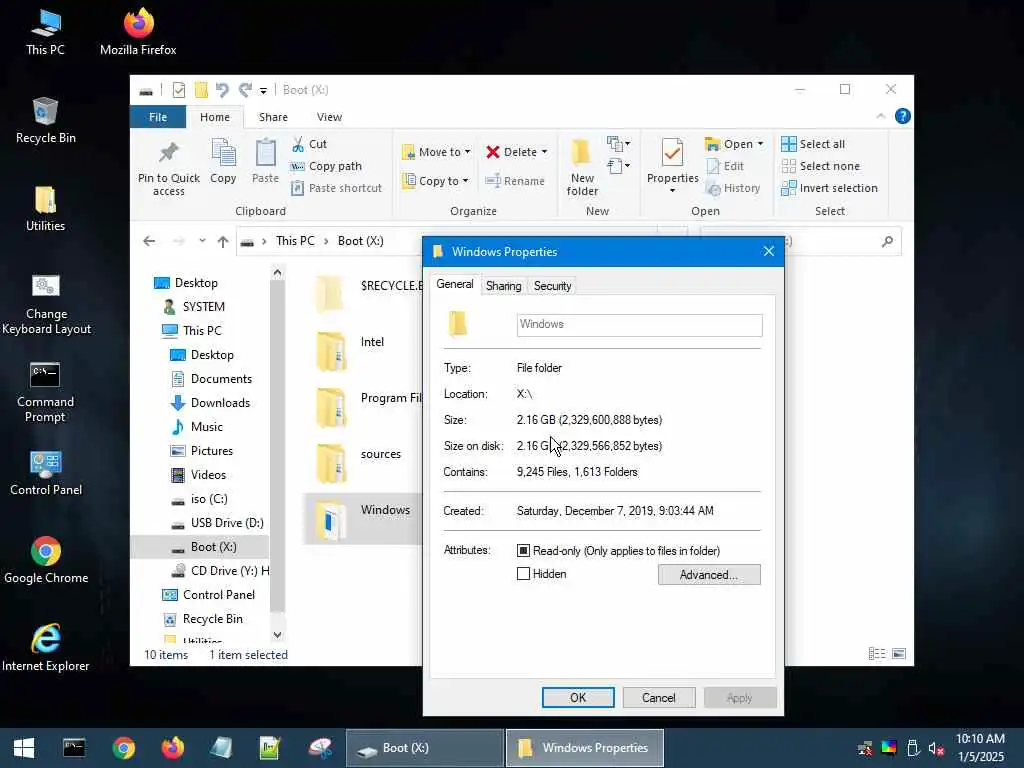Click the Copy ribbon icon
The height and width of the screenshot is (768, 1024).
[223, 161]
